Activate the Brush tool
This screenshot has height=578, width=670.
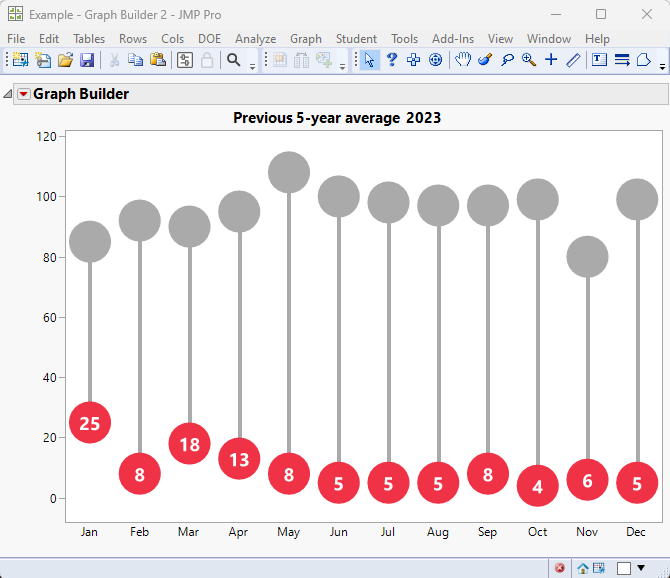[485, 59]
